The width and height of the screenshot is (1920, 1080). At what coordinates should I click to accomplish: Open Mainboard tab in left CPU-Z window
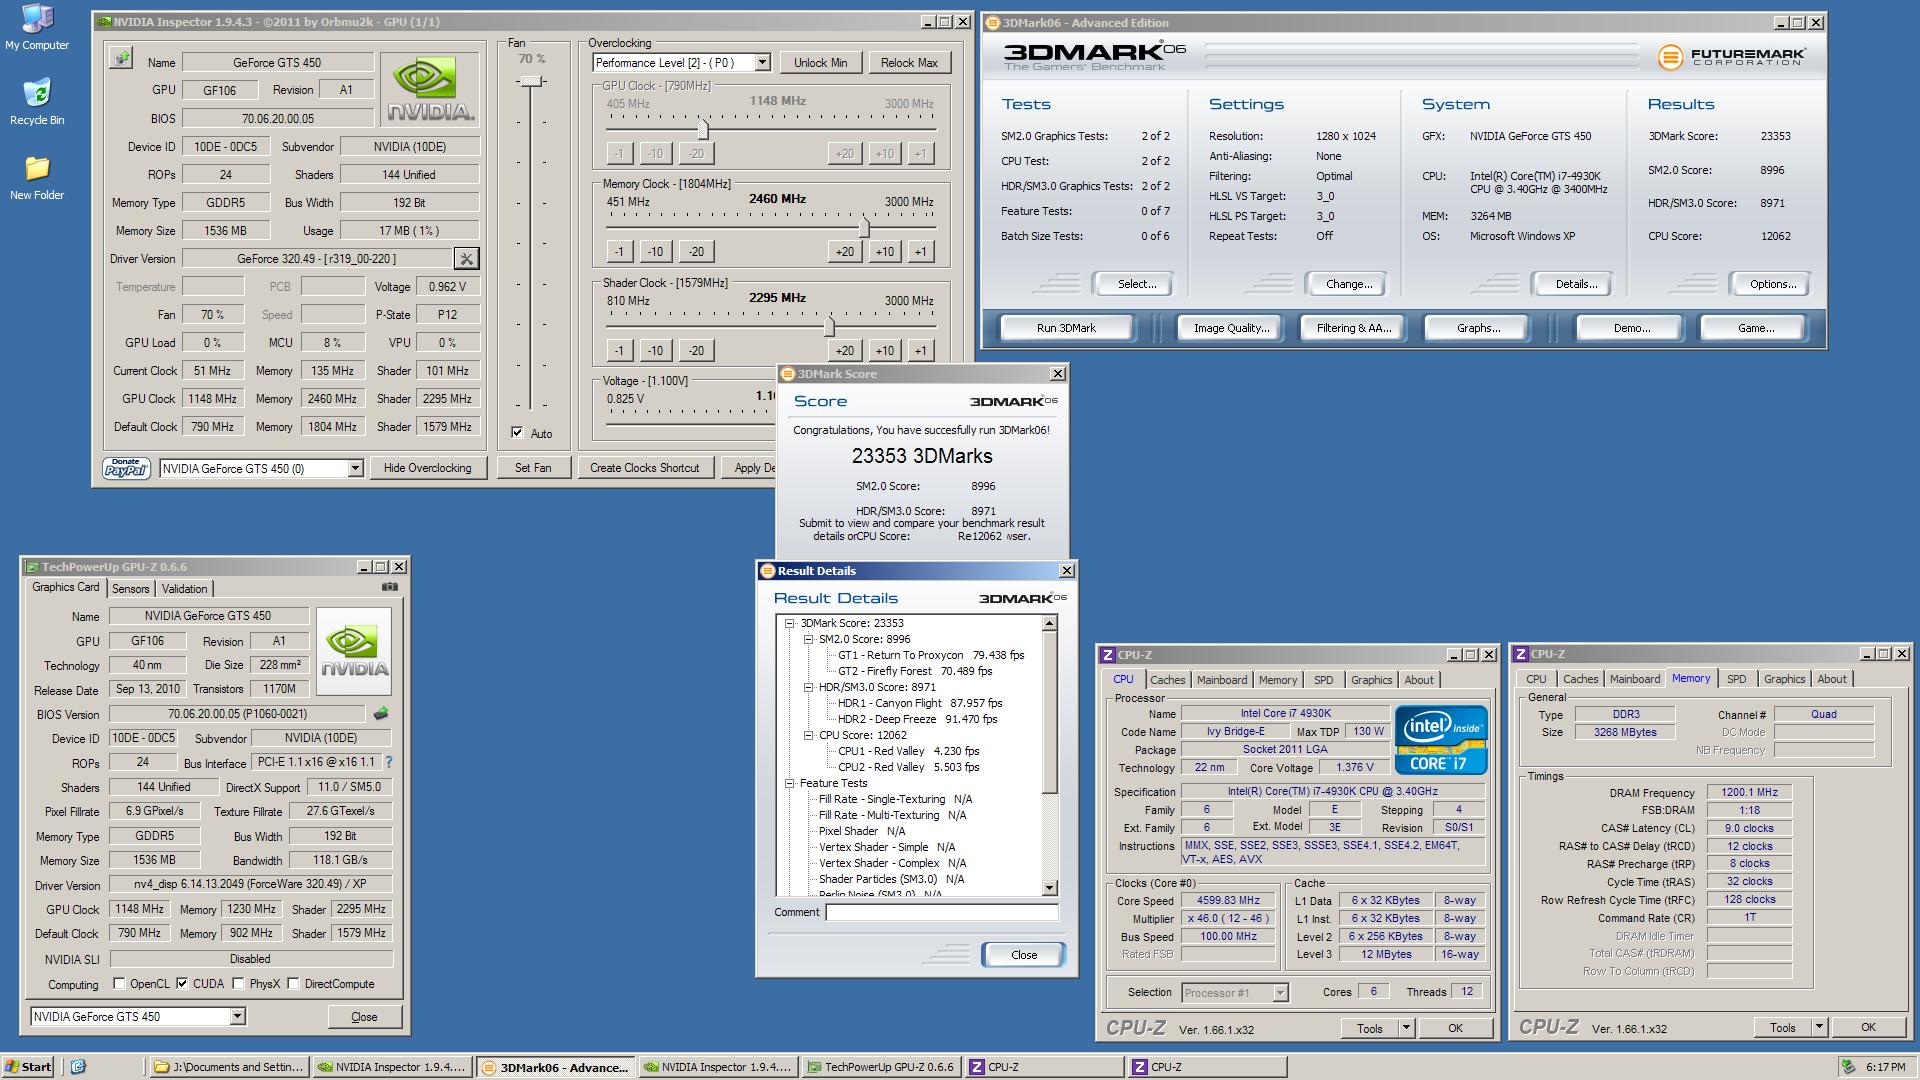point(1222,680)
